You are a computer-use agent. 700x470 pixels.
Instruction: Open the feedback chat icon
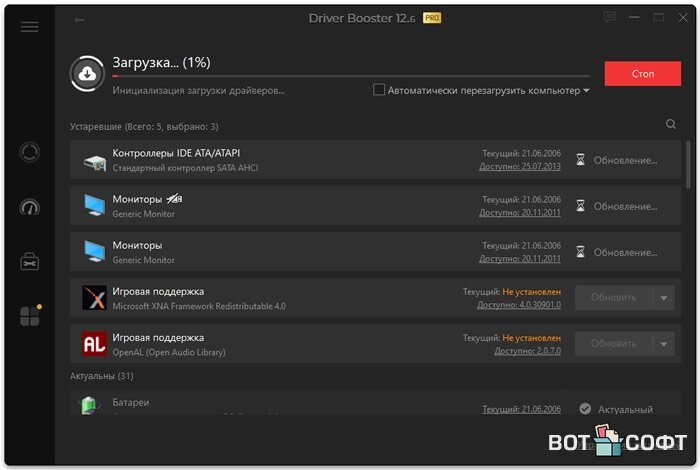coord(609,17)
